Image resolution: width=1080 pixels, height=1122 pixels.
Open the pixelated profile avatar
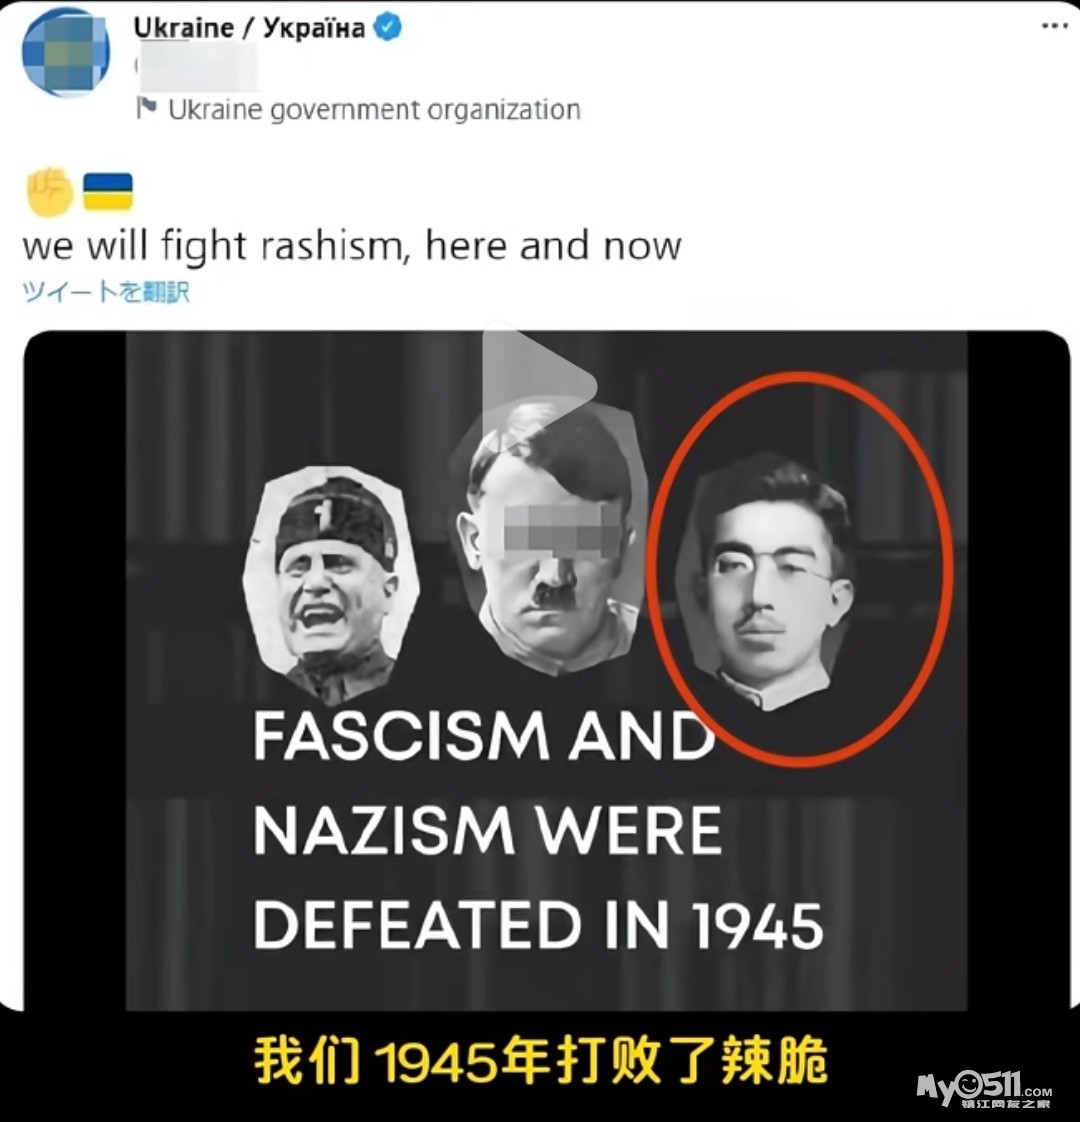point(66,54)
